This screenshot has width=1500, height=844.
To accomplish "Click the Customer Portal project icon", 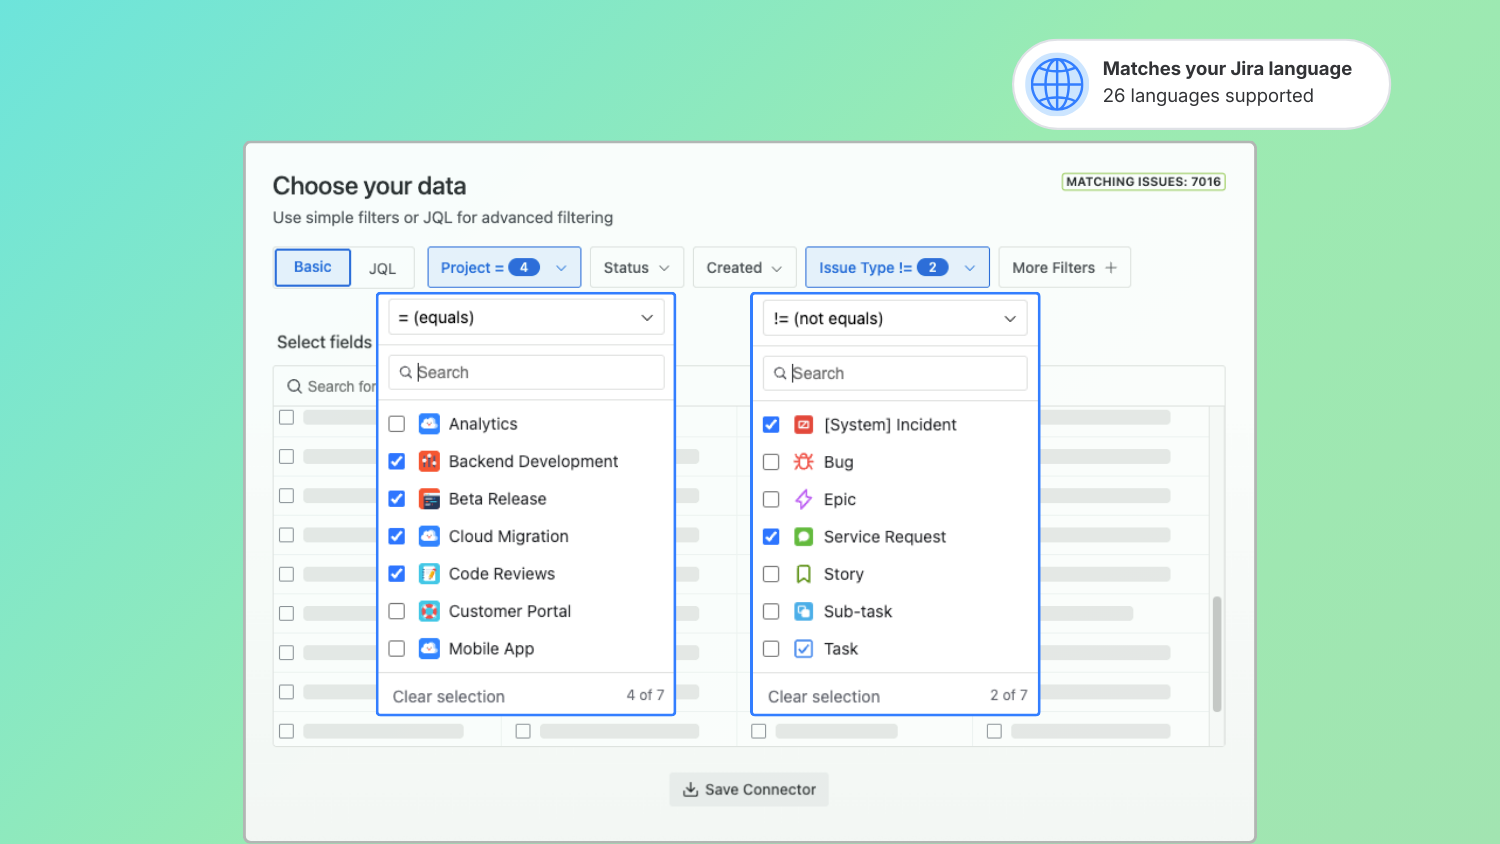I will tap(429, 611).
